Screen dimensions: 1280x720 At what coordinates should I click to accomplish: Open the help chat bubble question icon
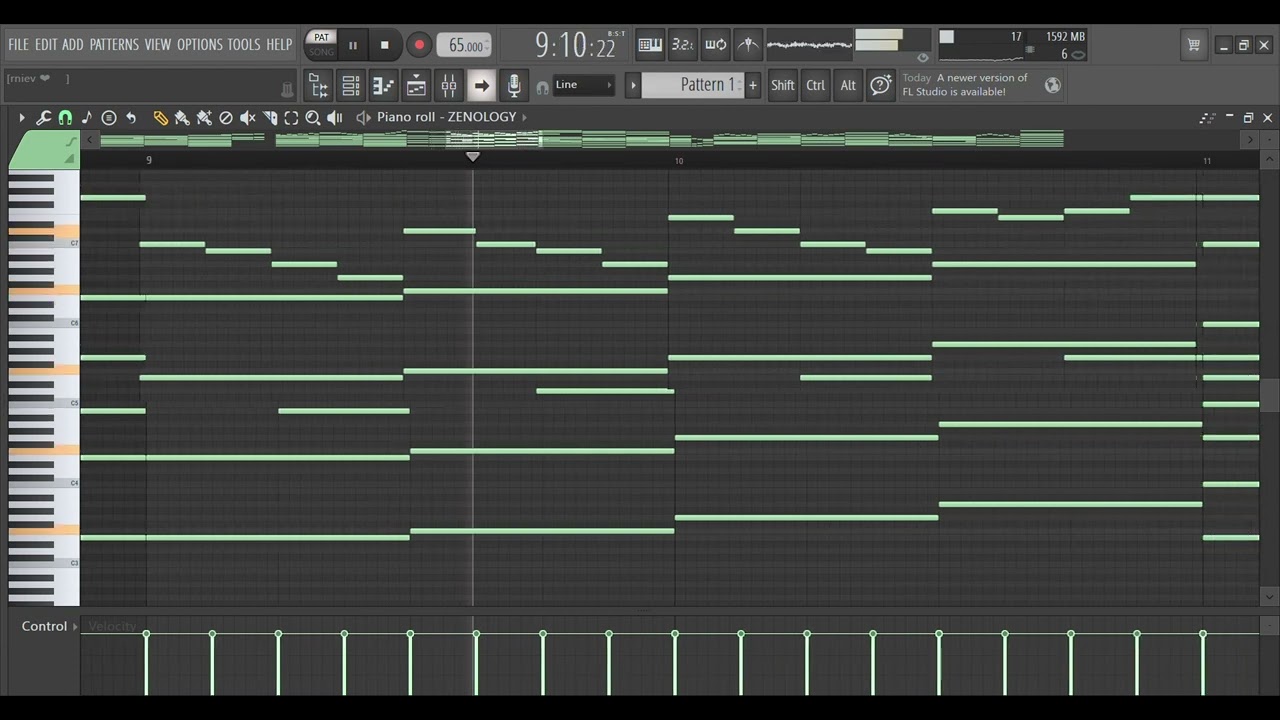880,85
